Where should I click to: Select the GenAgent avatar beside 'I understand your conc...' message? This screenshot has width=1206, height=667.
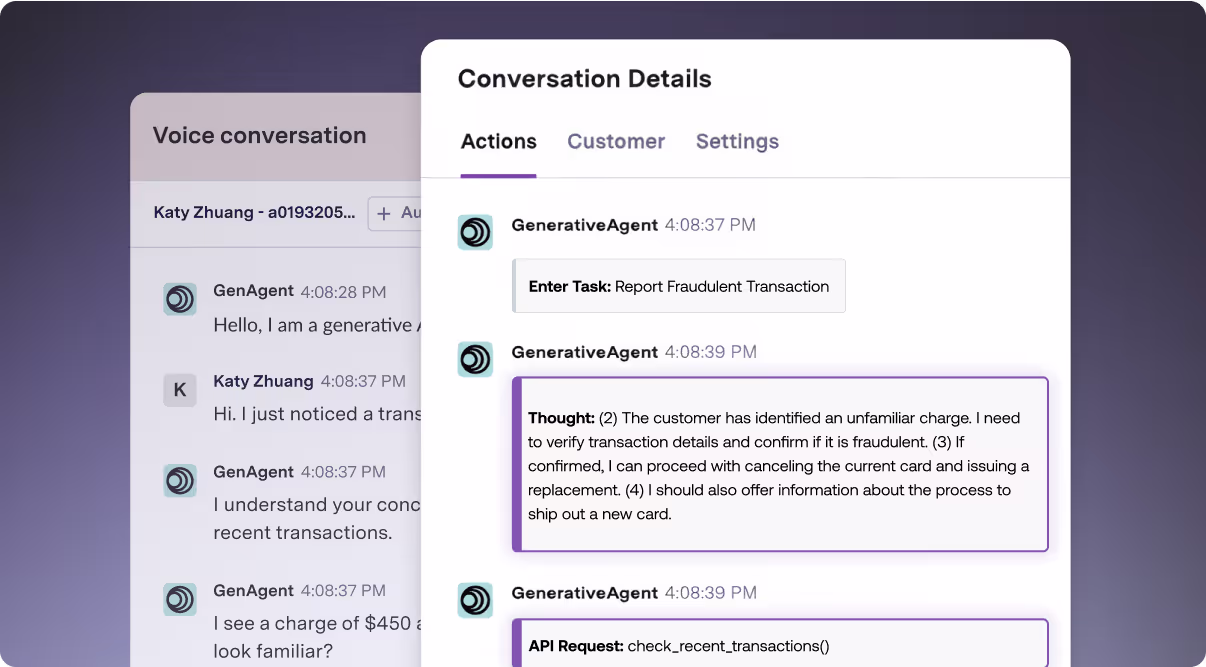point(180,480)
